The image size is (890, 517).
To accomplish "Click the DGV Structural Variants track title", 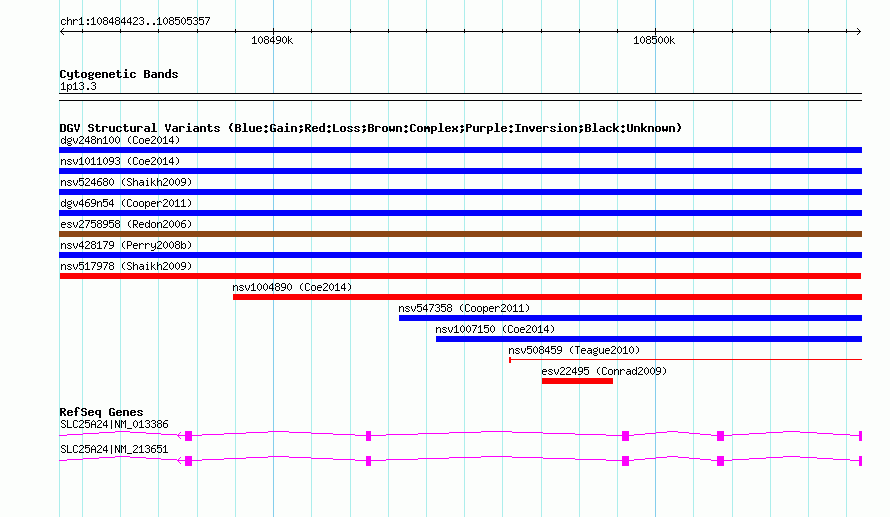I will [371, 128].
